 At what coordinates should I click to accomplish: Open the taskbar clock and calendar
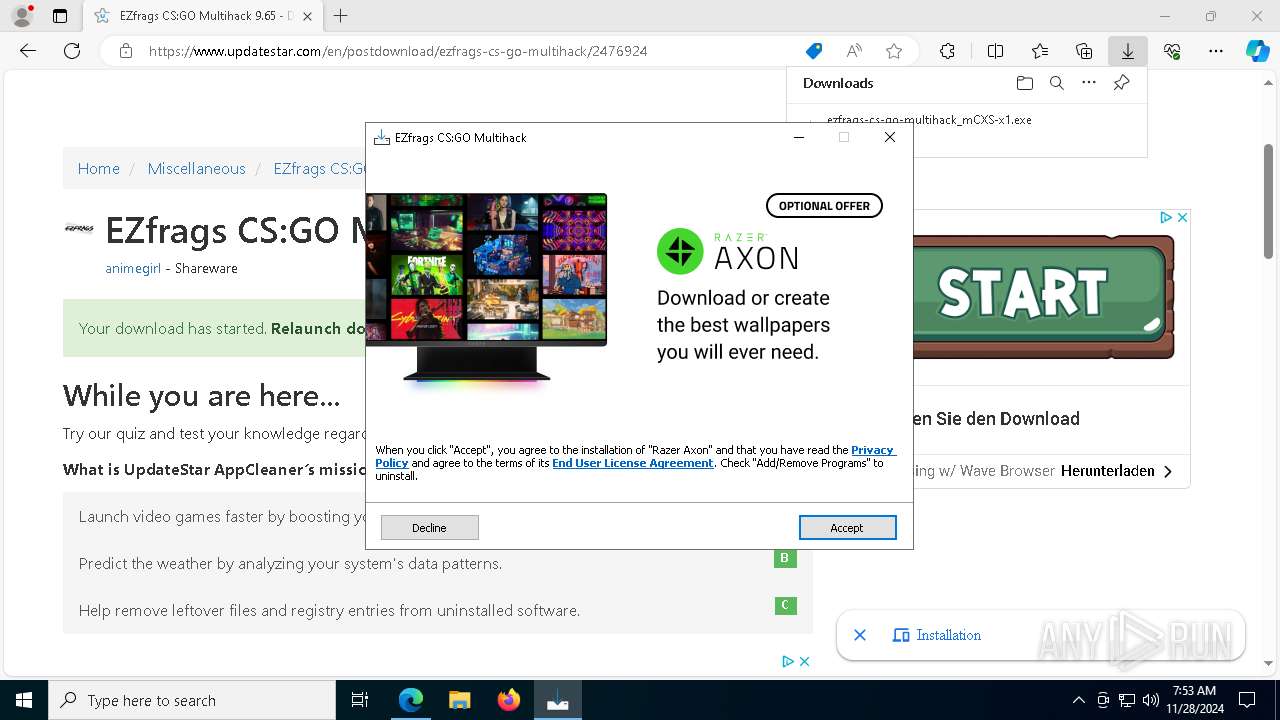coord(1194,700)
